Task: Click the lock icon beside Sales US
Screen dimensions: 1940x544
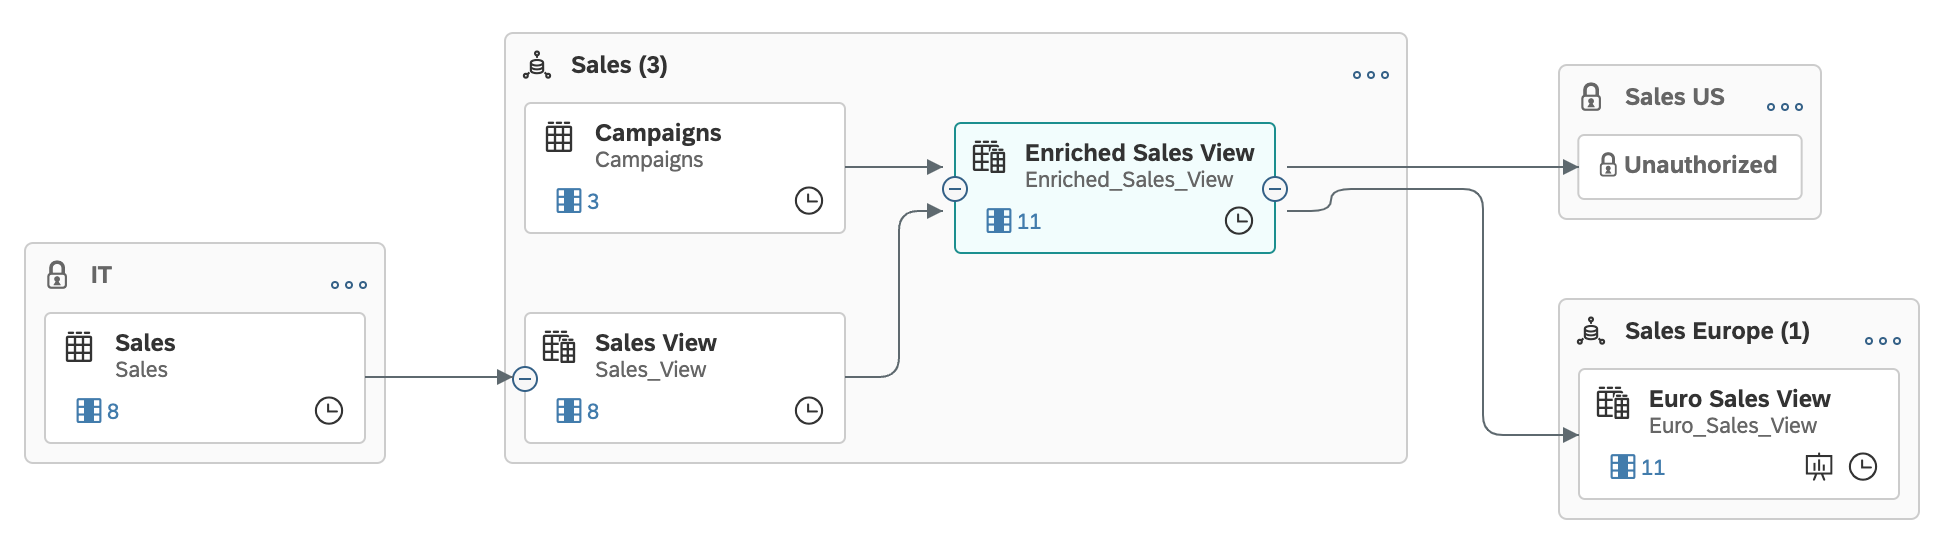Action: point(1591,97)
